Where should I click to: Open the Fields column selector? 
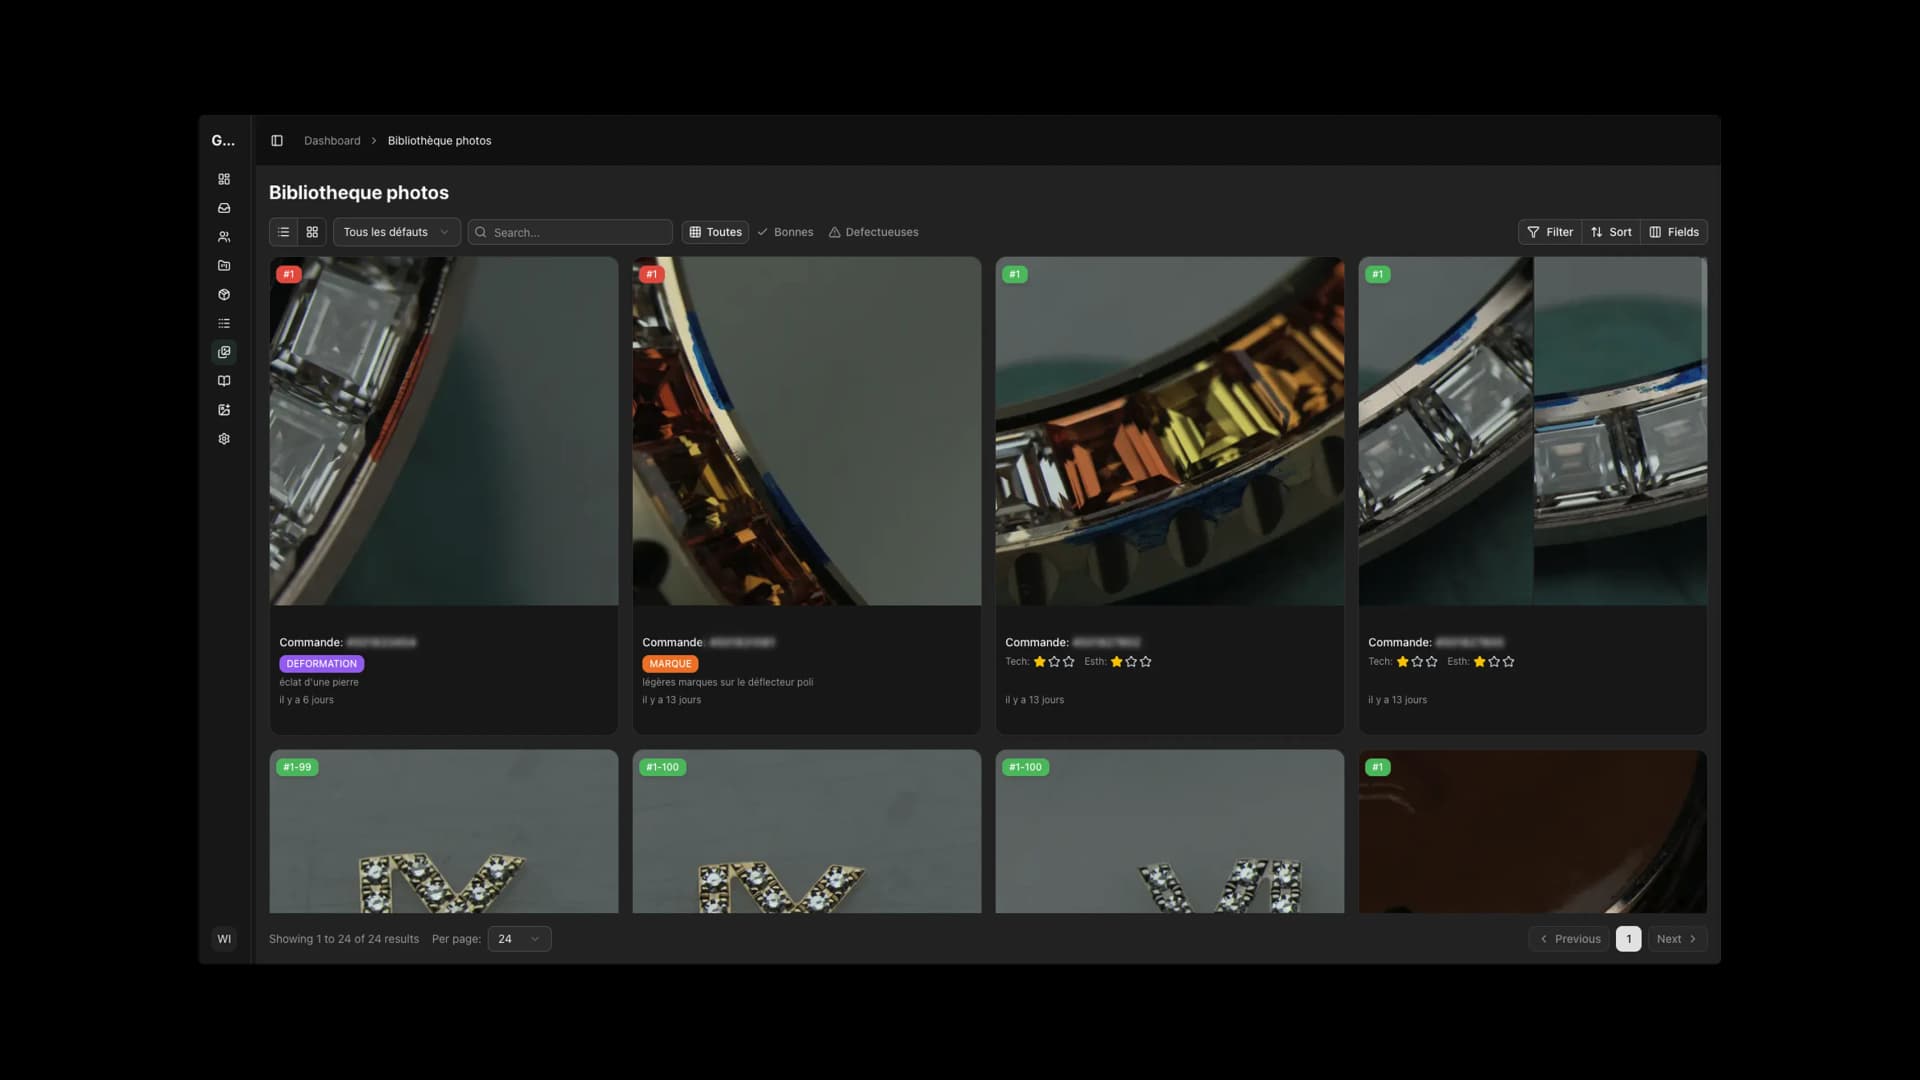coord(1673,232)
